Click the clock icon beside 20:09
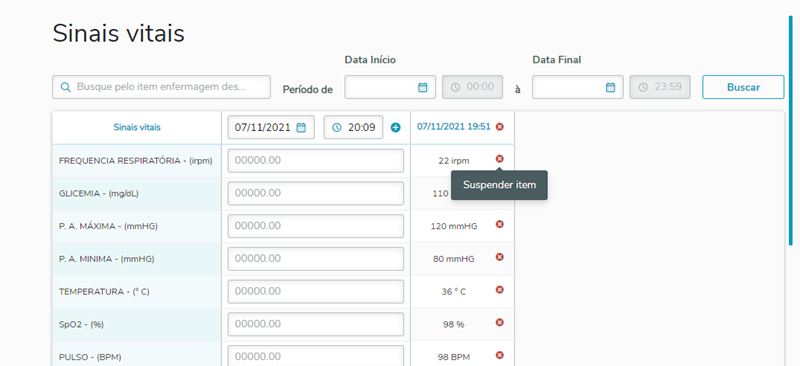 coord(336,128)
